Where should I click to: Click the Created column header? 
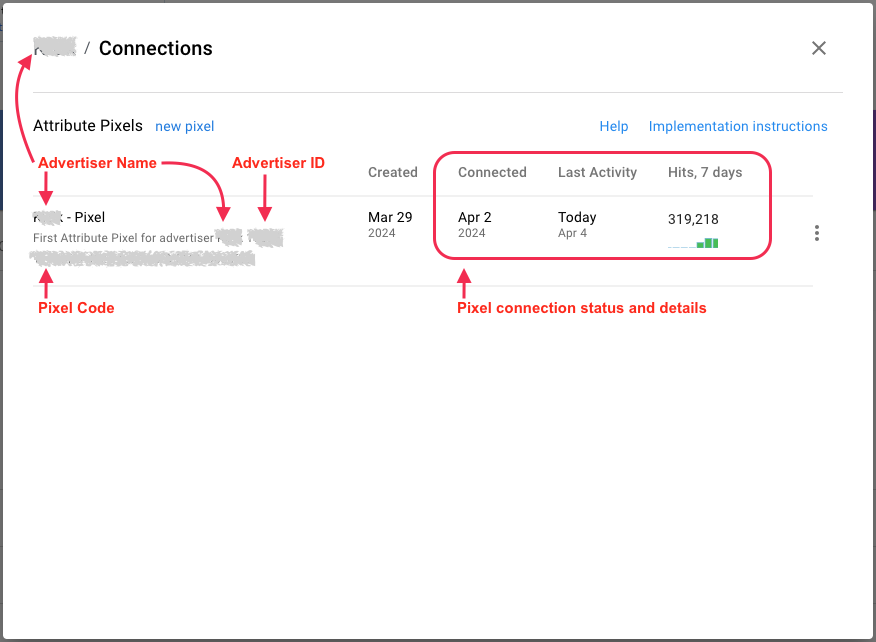click(392, 172)
